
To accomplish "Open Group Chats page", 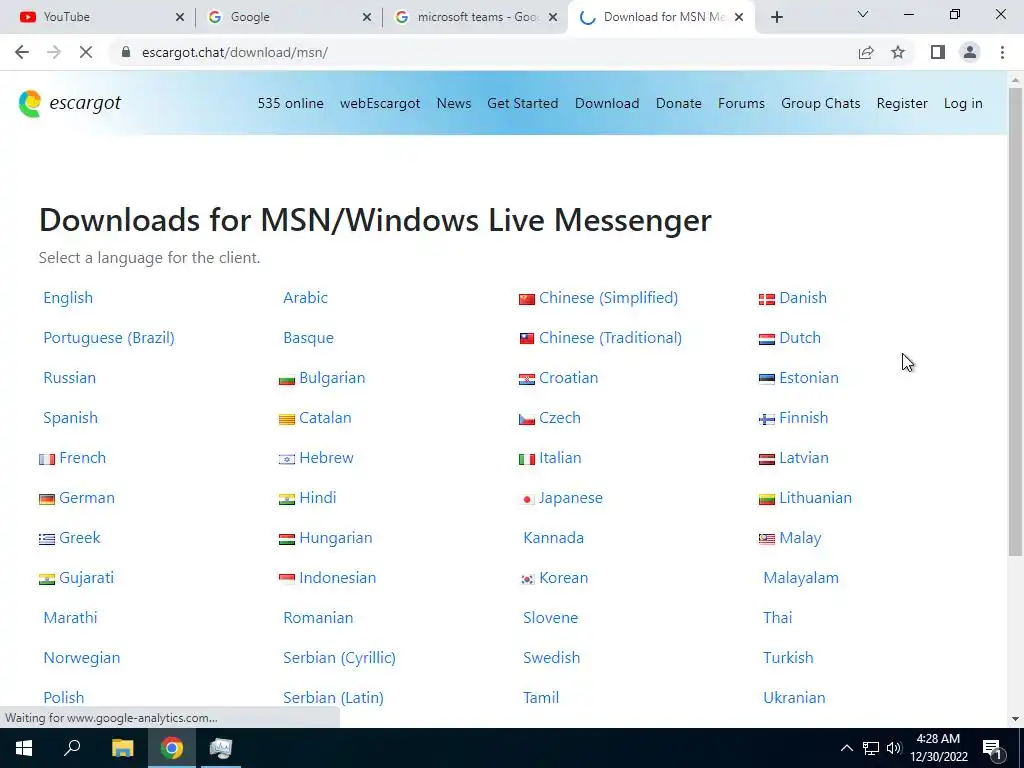I will (x=820, y=103).
